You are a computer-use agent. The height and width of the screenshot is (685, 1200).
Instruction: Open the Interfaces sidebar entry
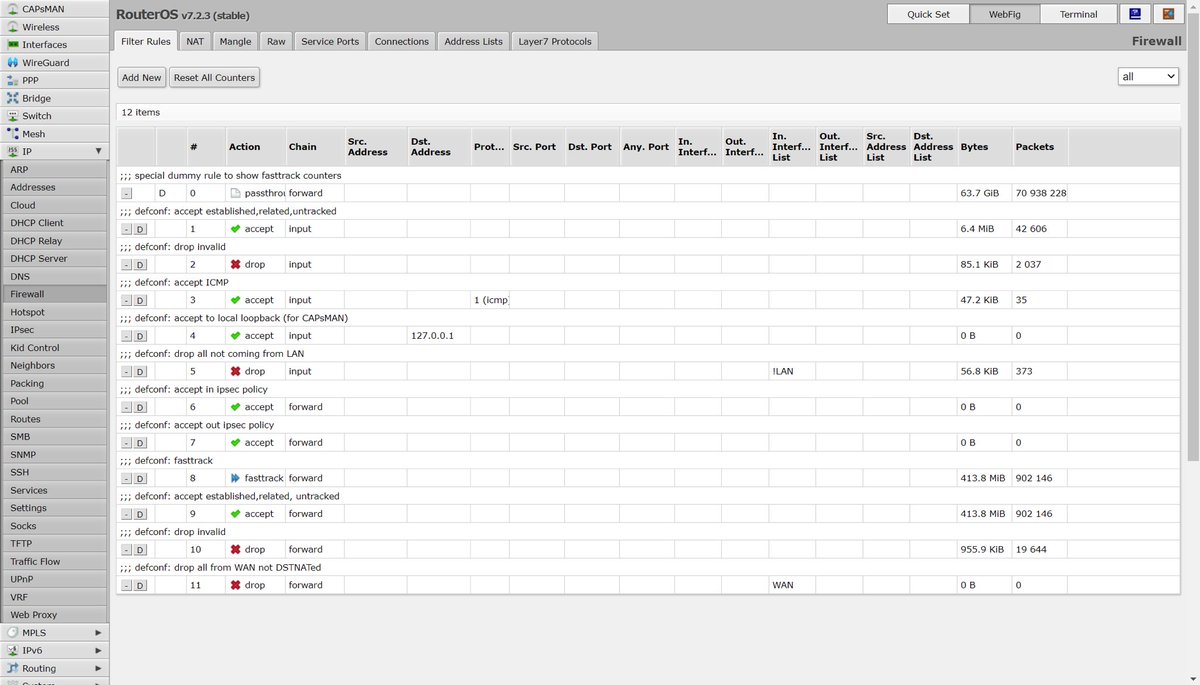pyautogui.click(x=54, y=45)
